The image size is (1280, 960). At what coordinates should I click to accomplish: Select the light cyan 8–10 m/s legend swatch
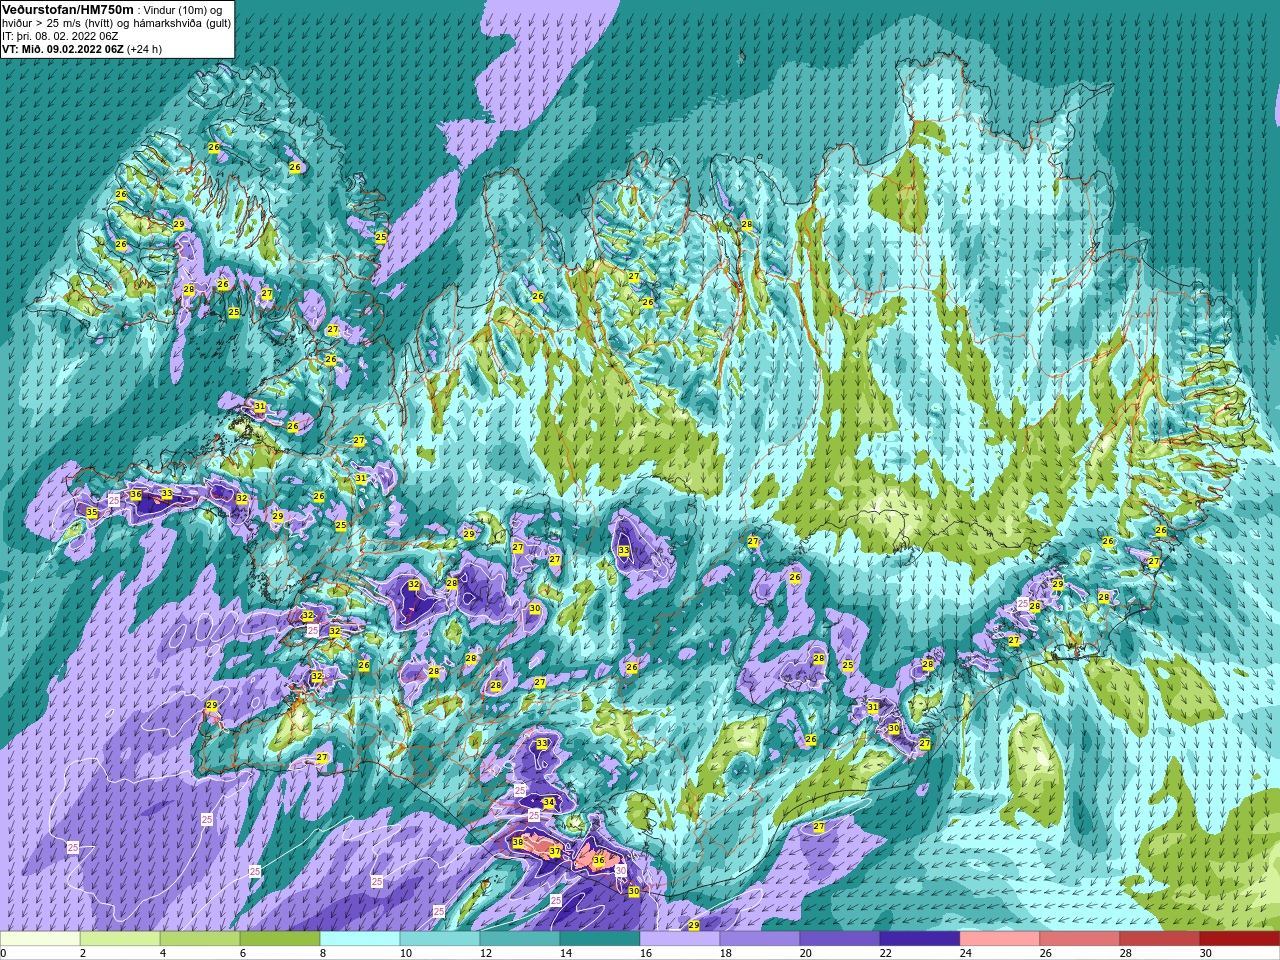click(x=360, y=939)
